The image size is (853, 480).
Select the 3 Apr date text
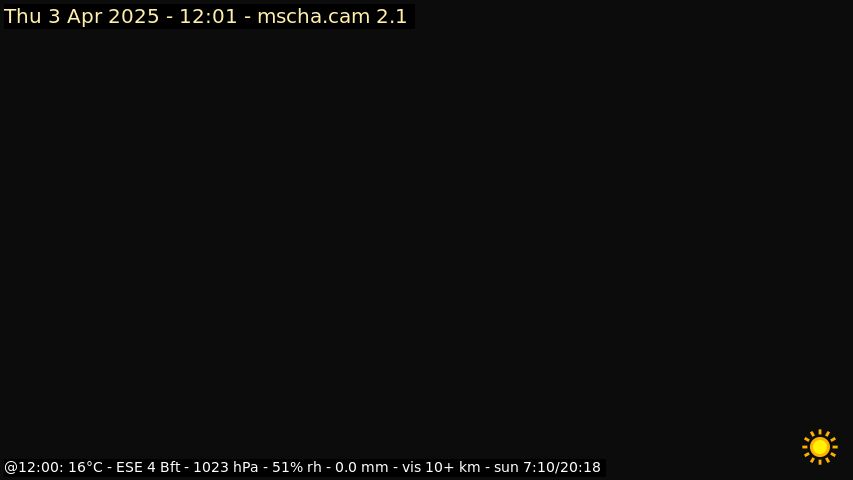point(75,16)
